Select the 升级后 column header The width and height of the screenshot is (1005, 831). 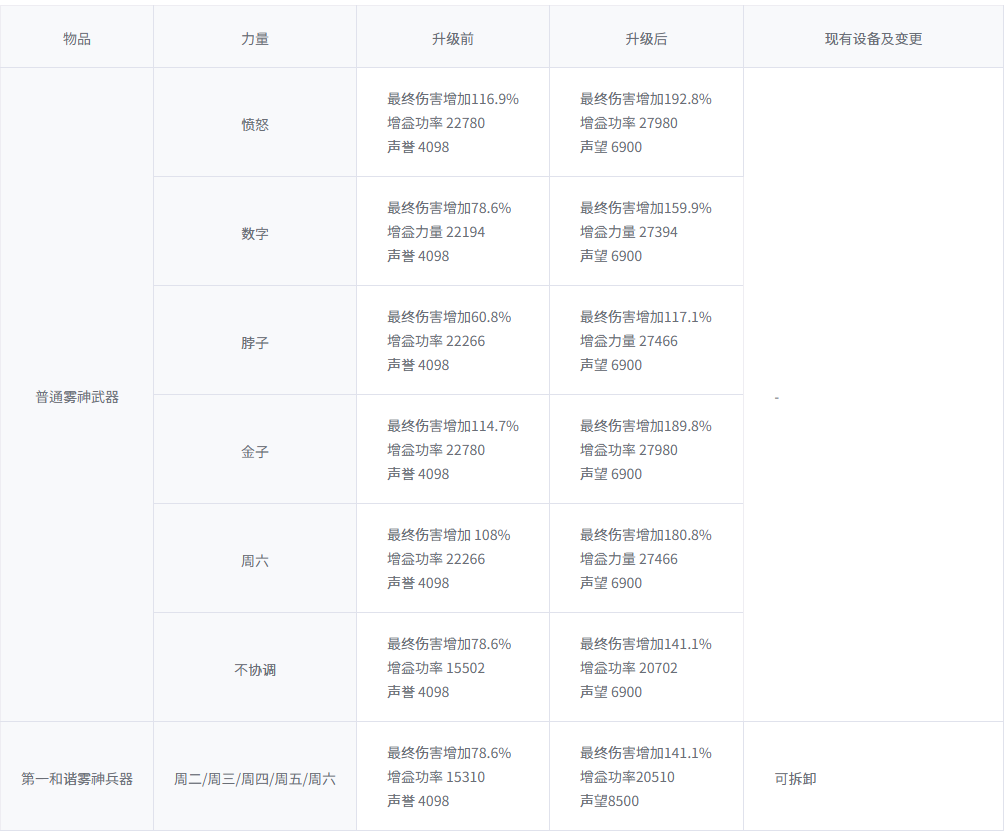click(x=645, y=35)
